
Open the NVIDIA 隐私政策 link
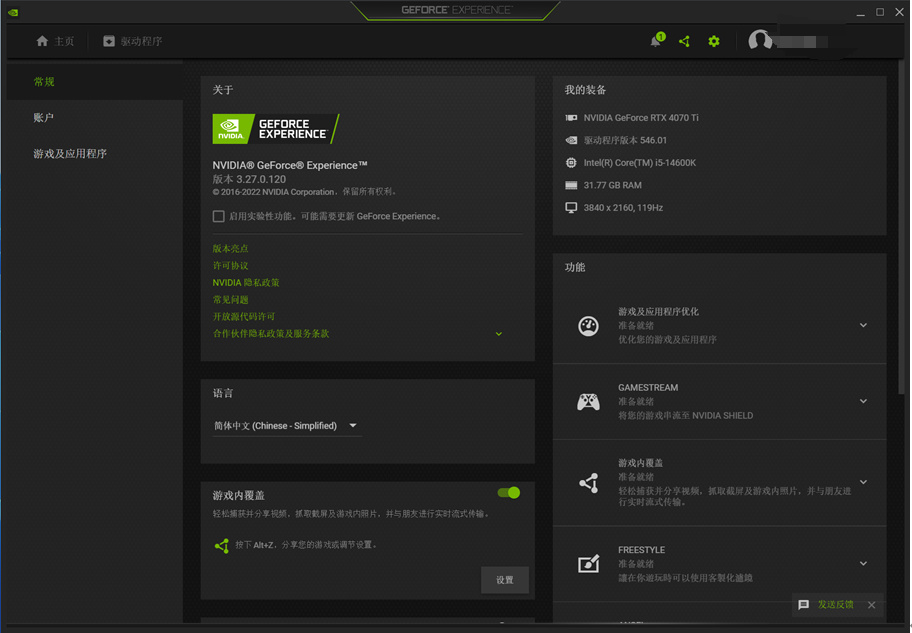coord(245,282)
